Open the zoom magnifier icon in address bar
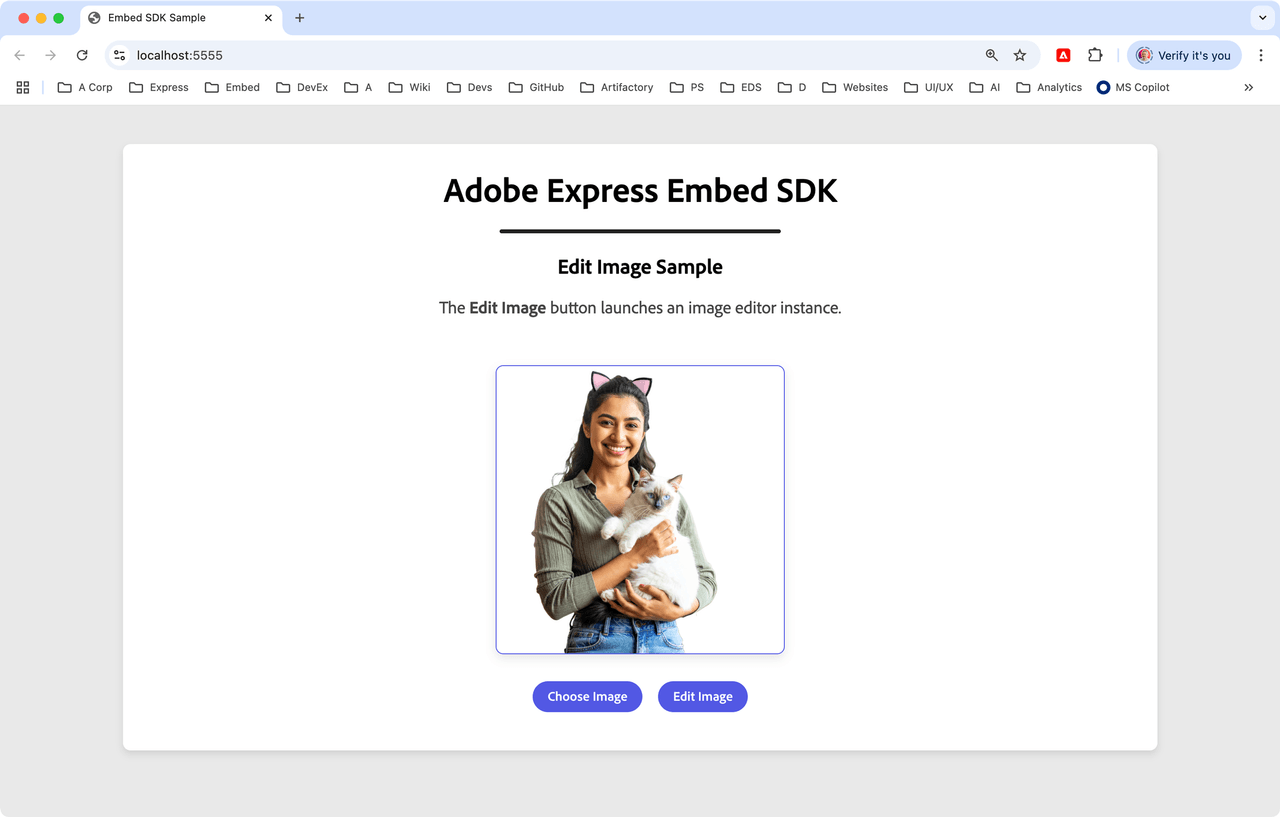The width and height of the screenshot is (1280, 817). (x=991, y=56)
